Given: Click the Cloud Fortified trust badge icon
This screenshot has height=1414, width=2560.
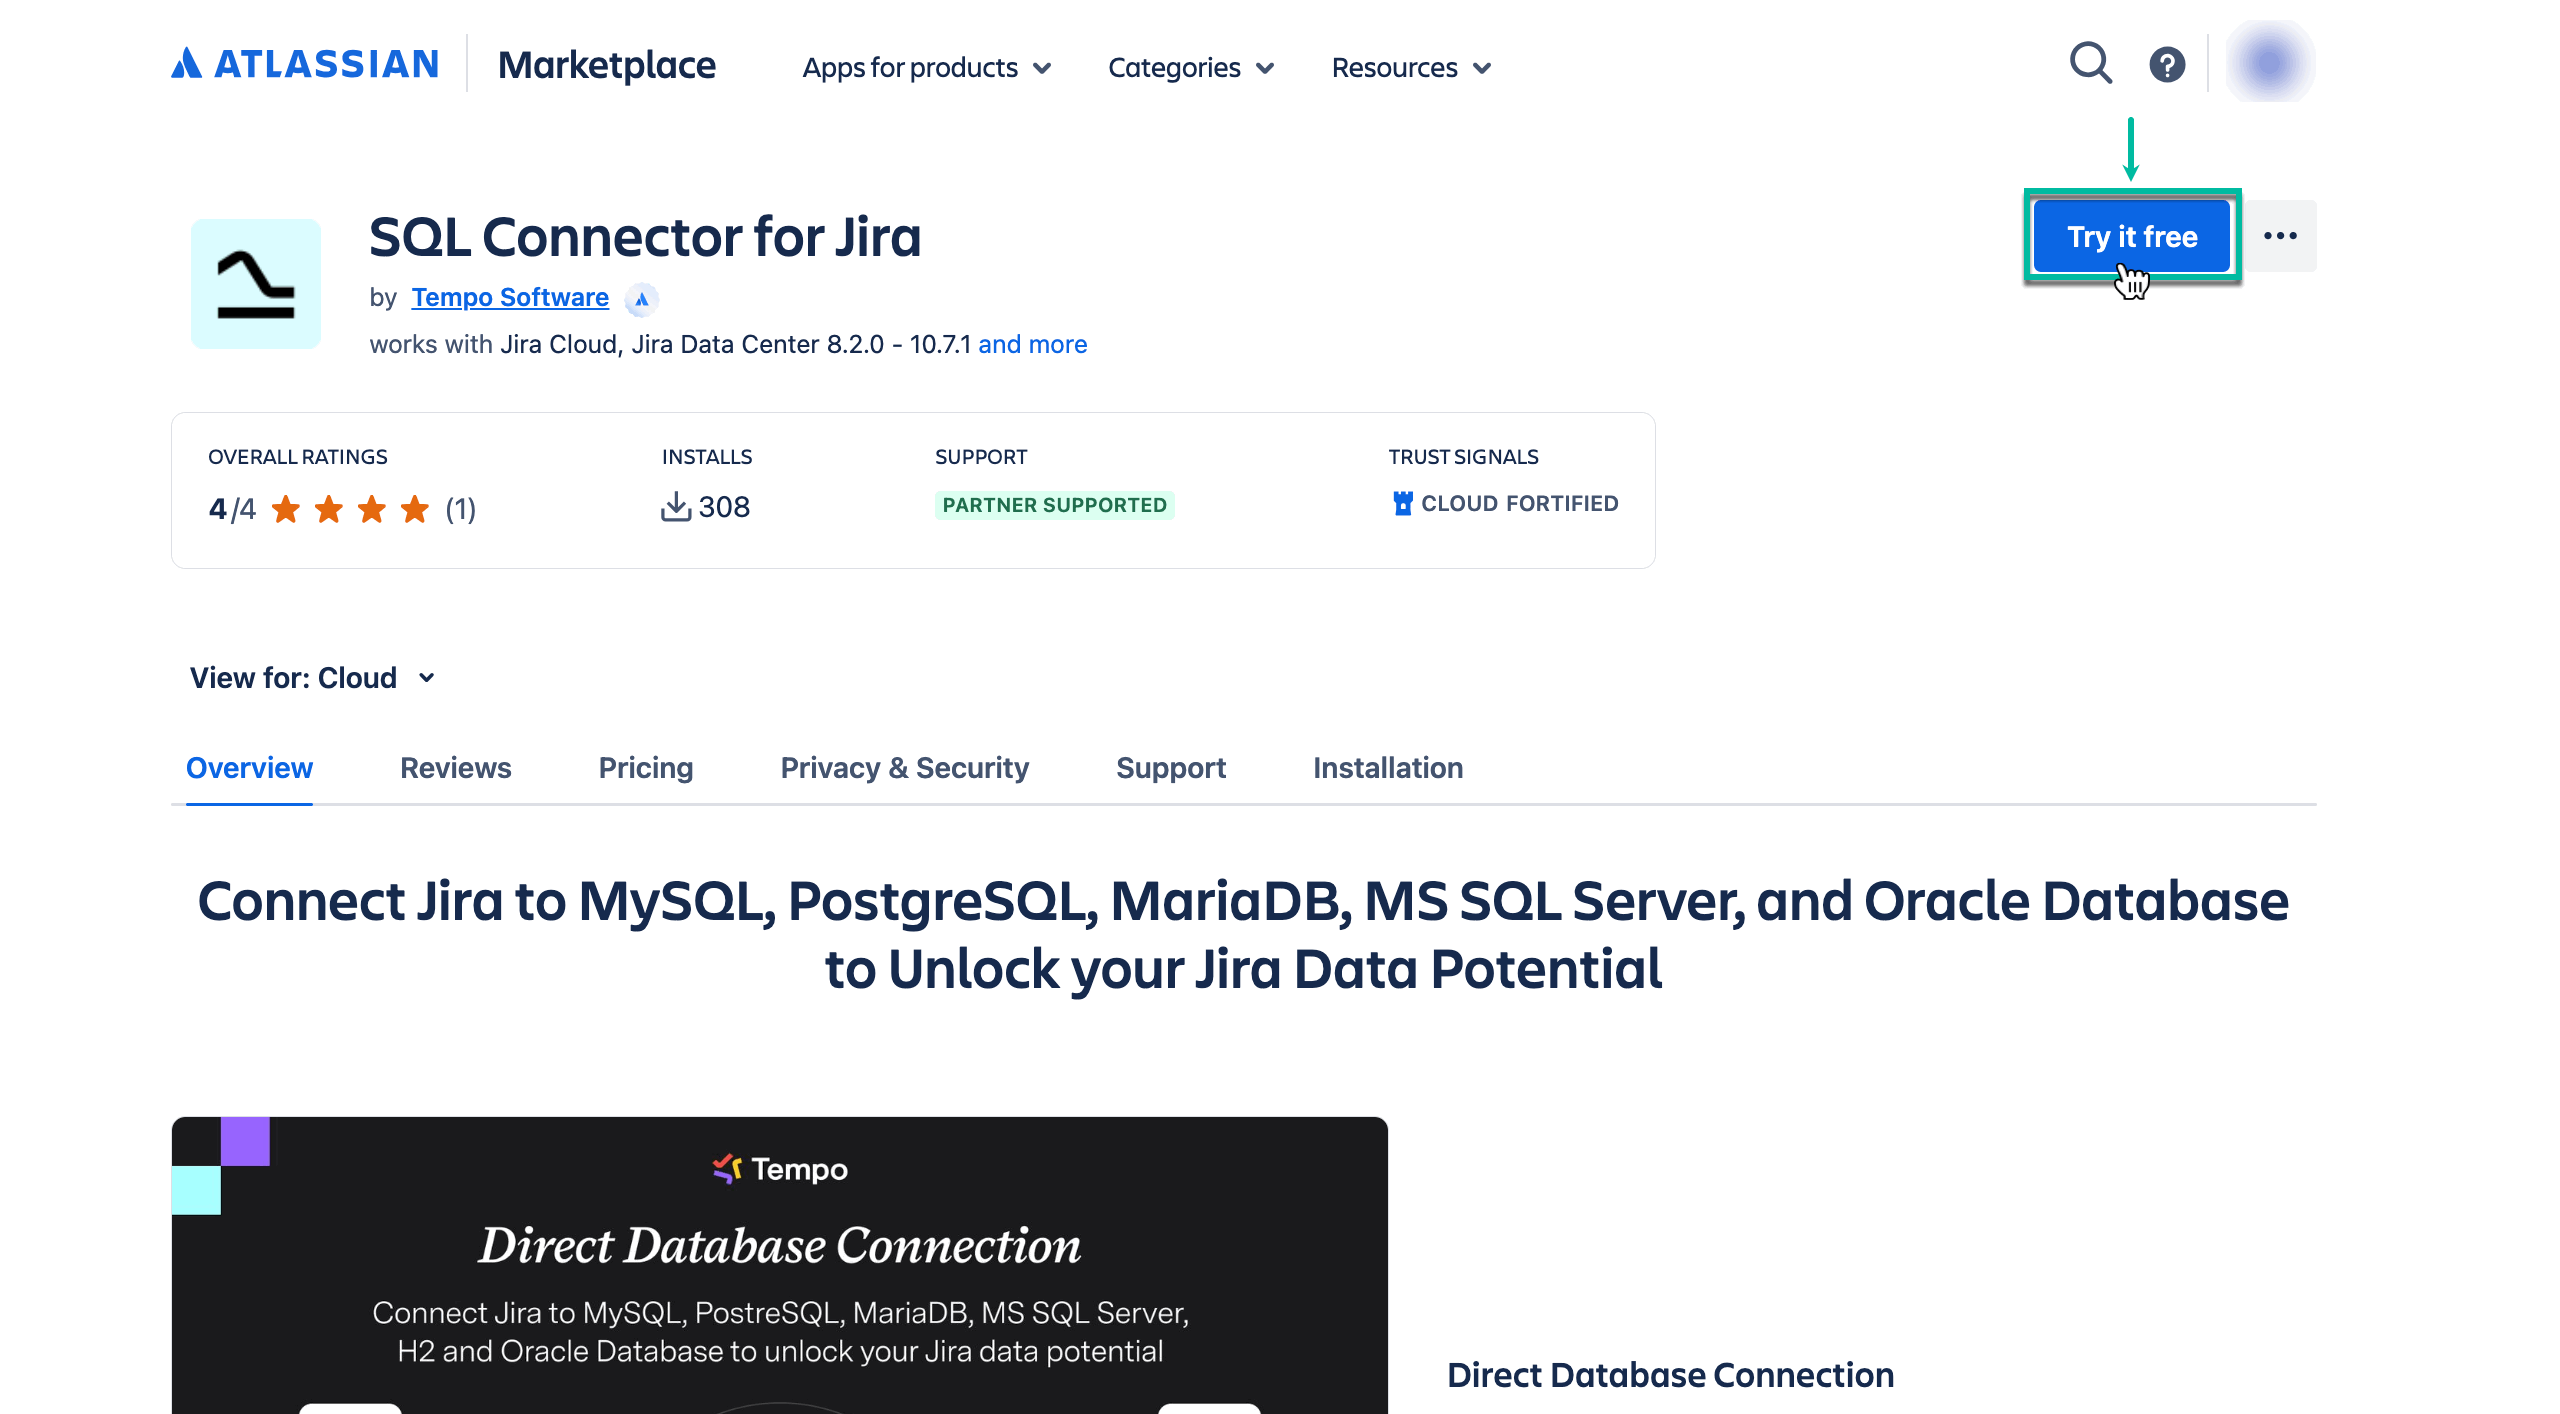Looking at the screenshot, I should [1404, 502].
